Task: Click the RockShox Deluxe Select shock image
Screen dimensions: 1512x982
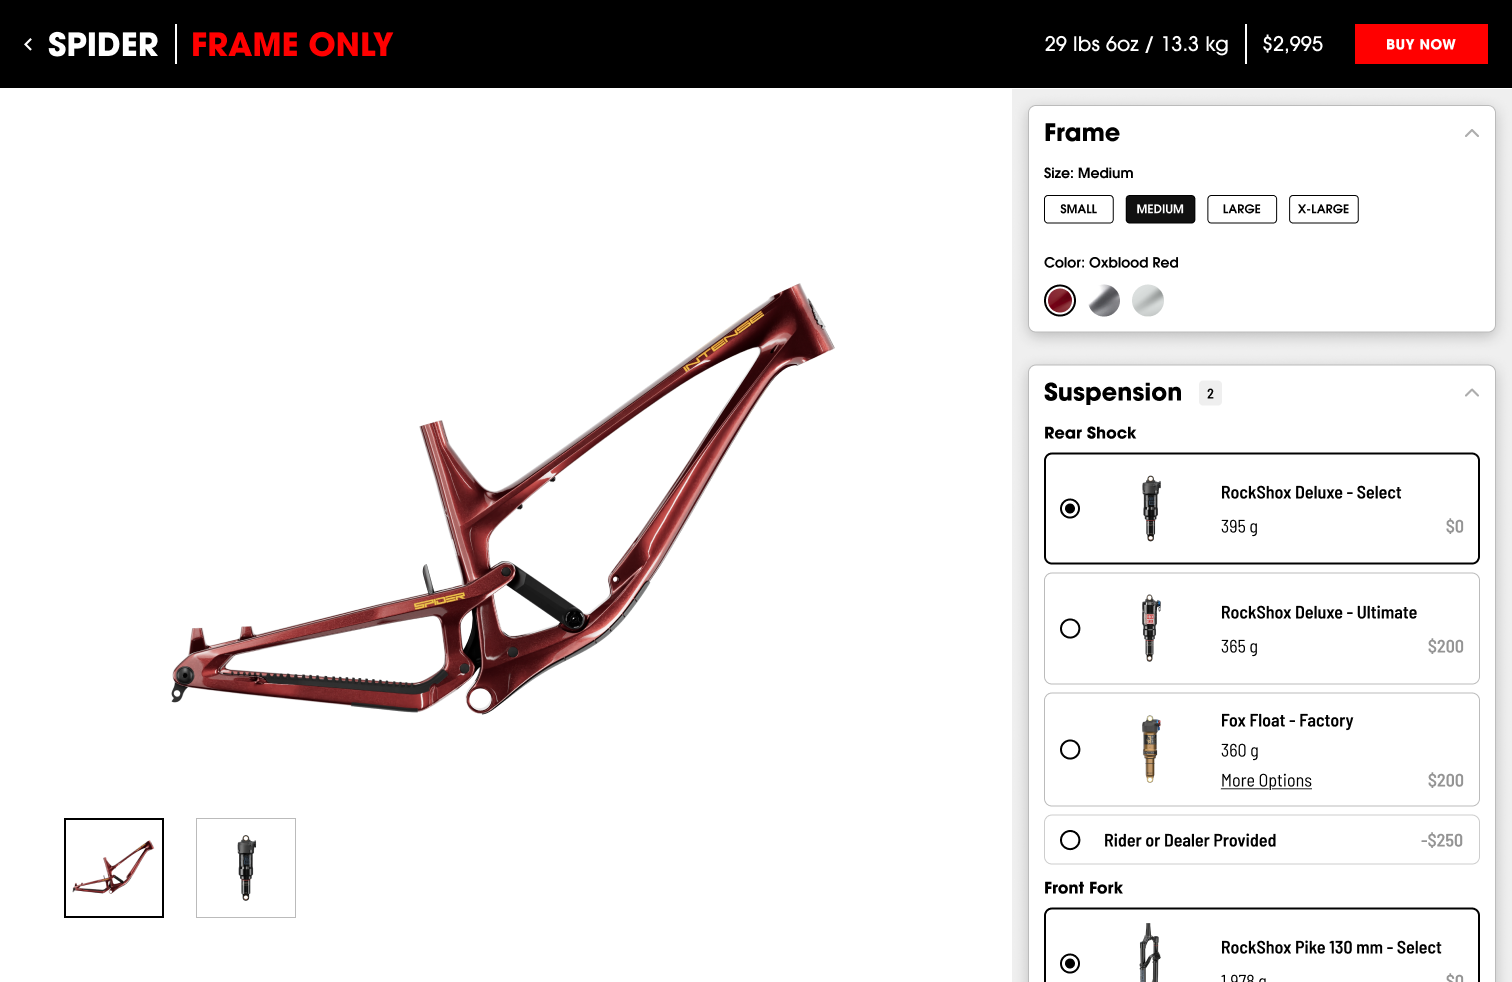Action: (1151, 508)
